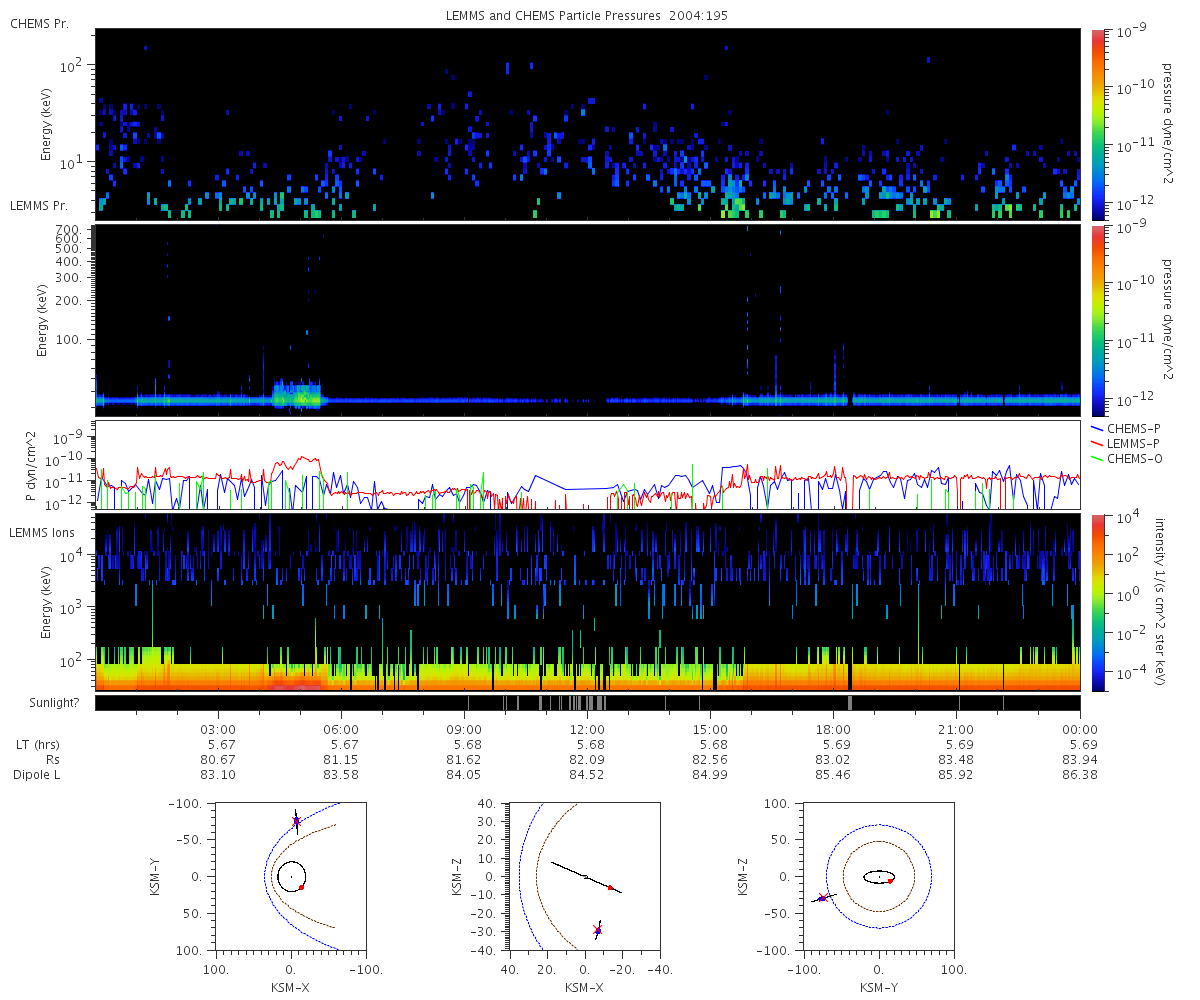Image resolution: width=1200 pixels, height=1000 pixels.
Task: Click the Rs value '82.09'
Action: (x=588, y=761)
